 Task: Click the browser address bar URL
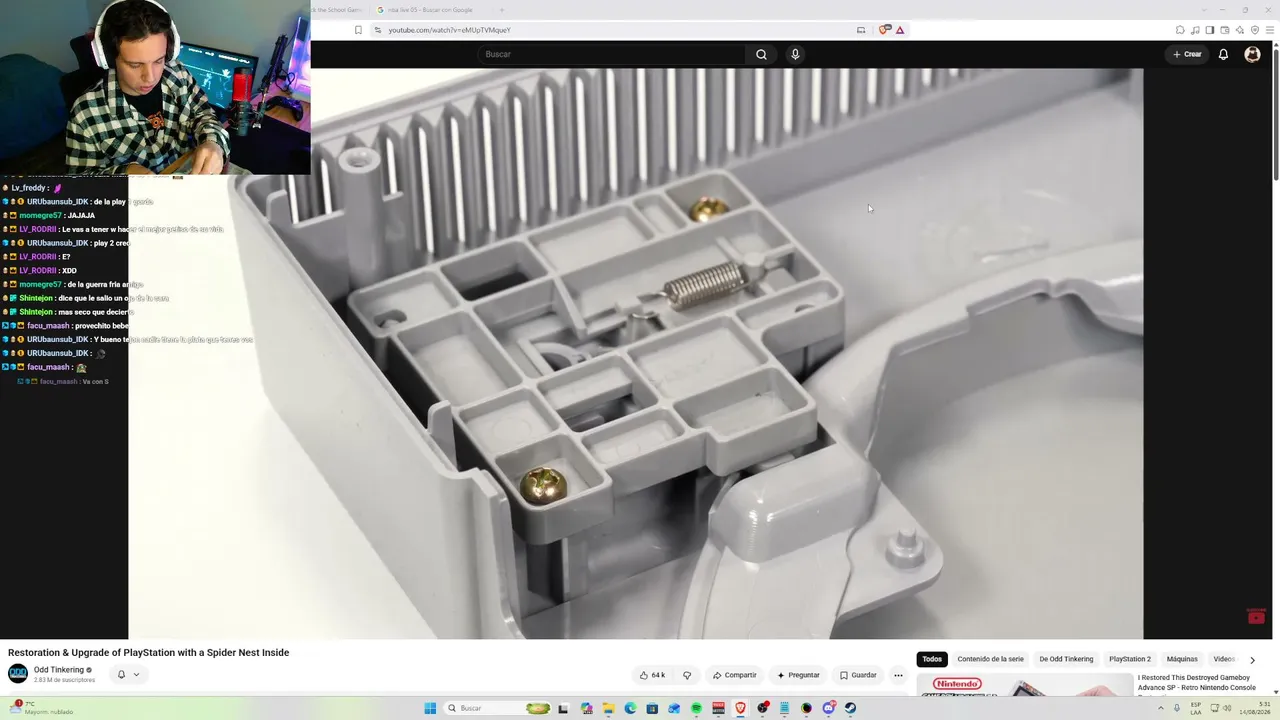449,30
